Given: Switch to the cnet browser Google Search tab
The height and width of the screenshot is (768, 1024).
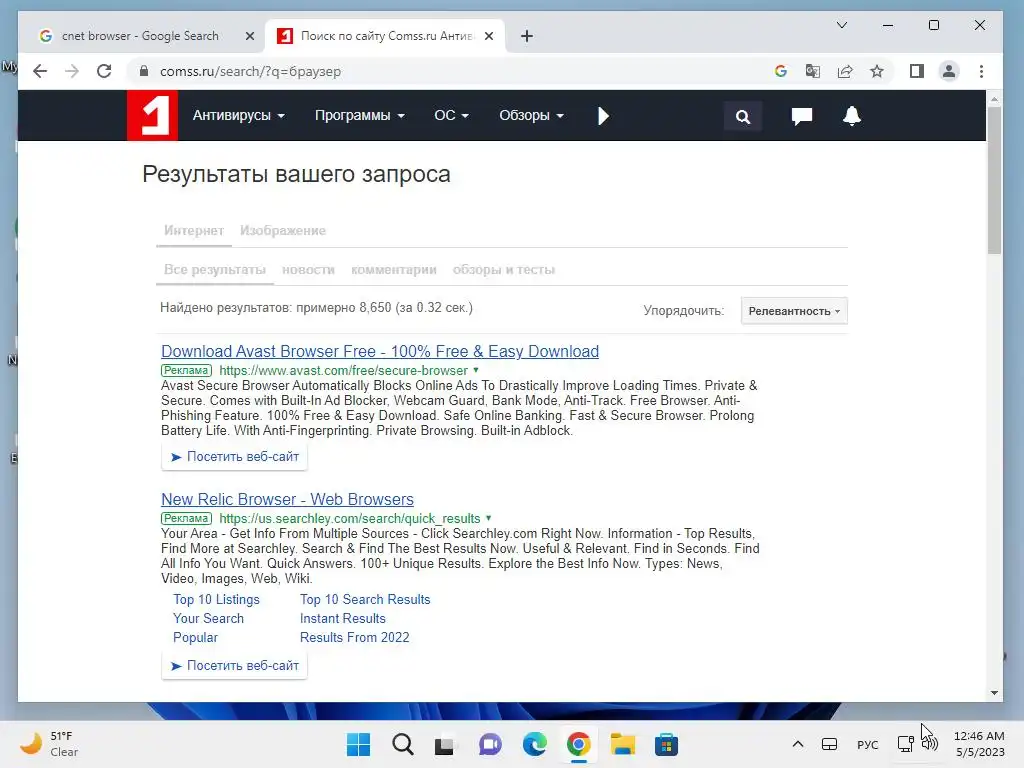Looking at the screenshot, I should coord(140,36).
